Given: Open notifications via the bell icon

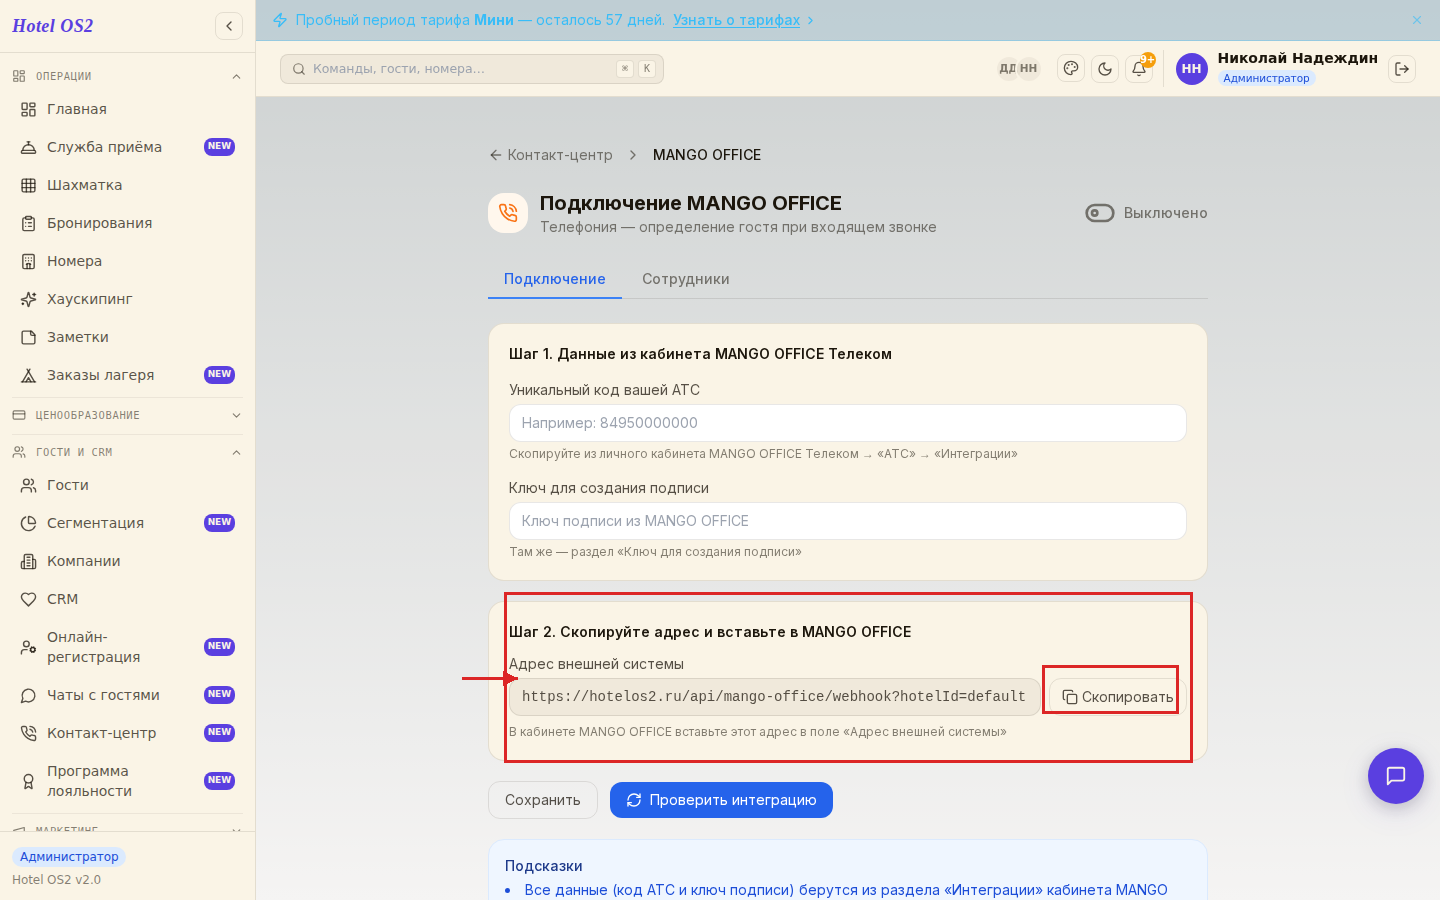Looking at the screenshot, I should pyautogui.click(x=1139, y=69).
